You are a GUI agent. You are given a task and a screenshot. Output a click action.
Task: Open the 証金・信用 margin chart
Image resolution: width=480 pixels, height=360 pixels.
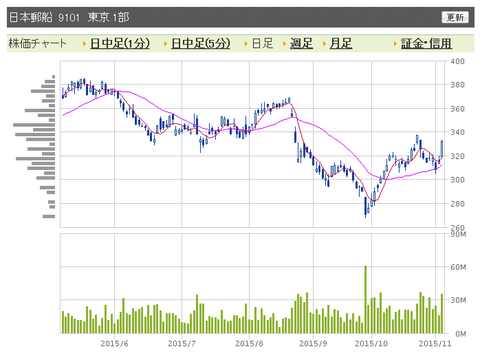[x=426, y=43]
